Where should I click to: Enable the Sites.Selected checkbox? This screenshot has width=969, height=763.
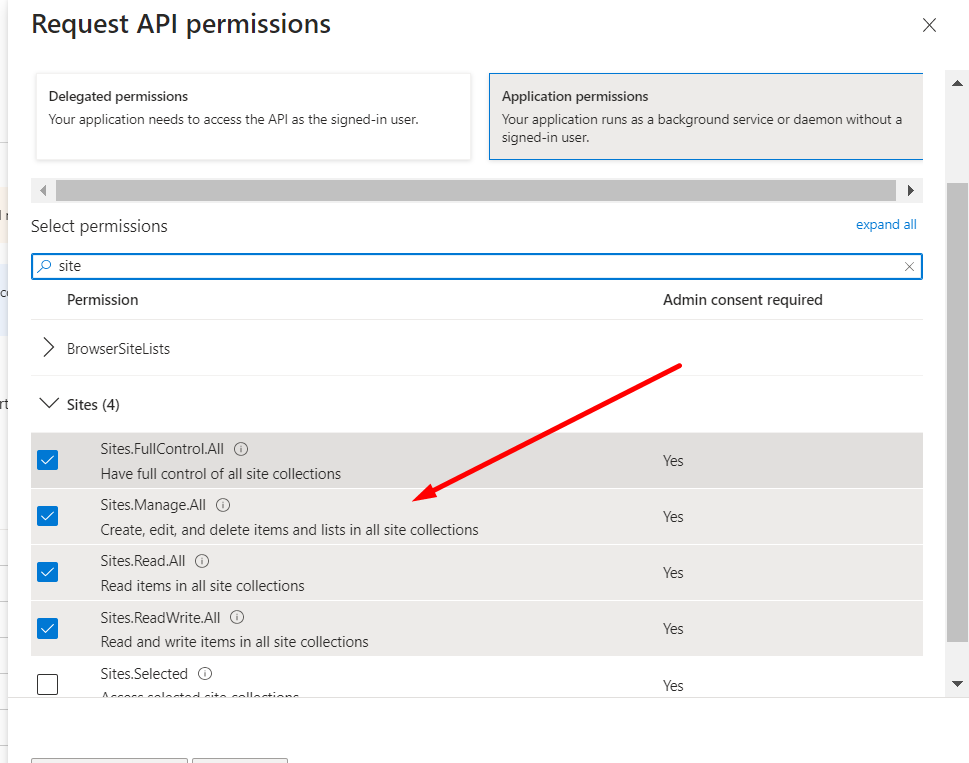47,684
